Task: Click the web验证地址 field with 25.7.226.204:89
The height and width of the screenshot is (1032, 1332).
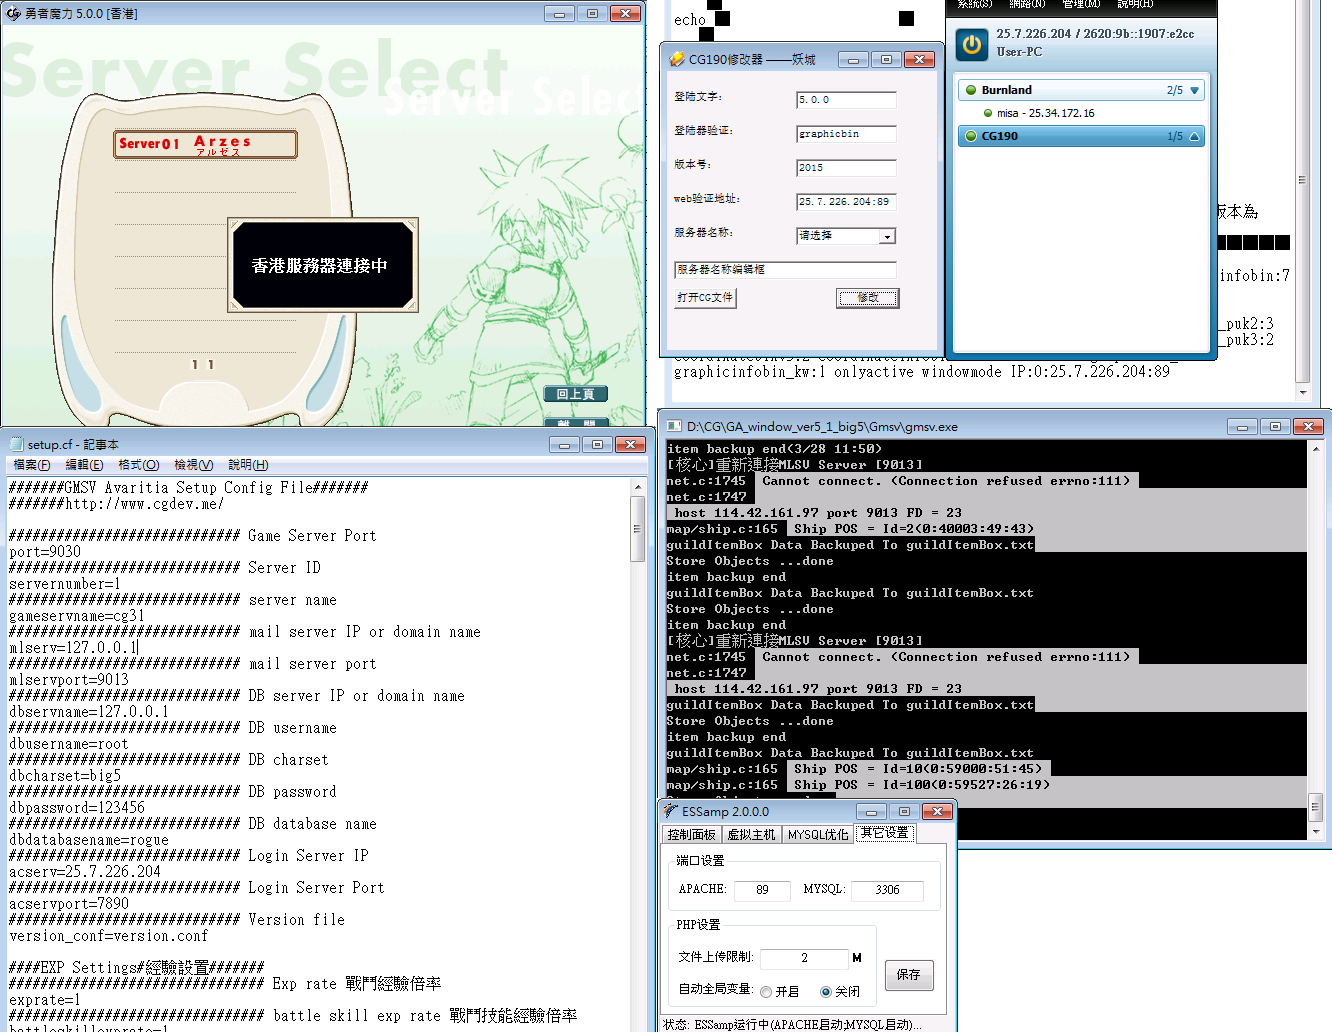Action: tap(846, 202)
